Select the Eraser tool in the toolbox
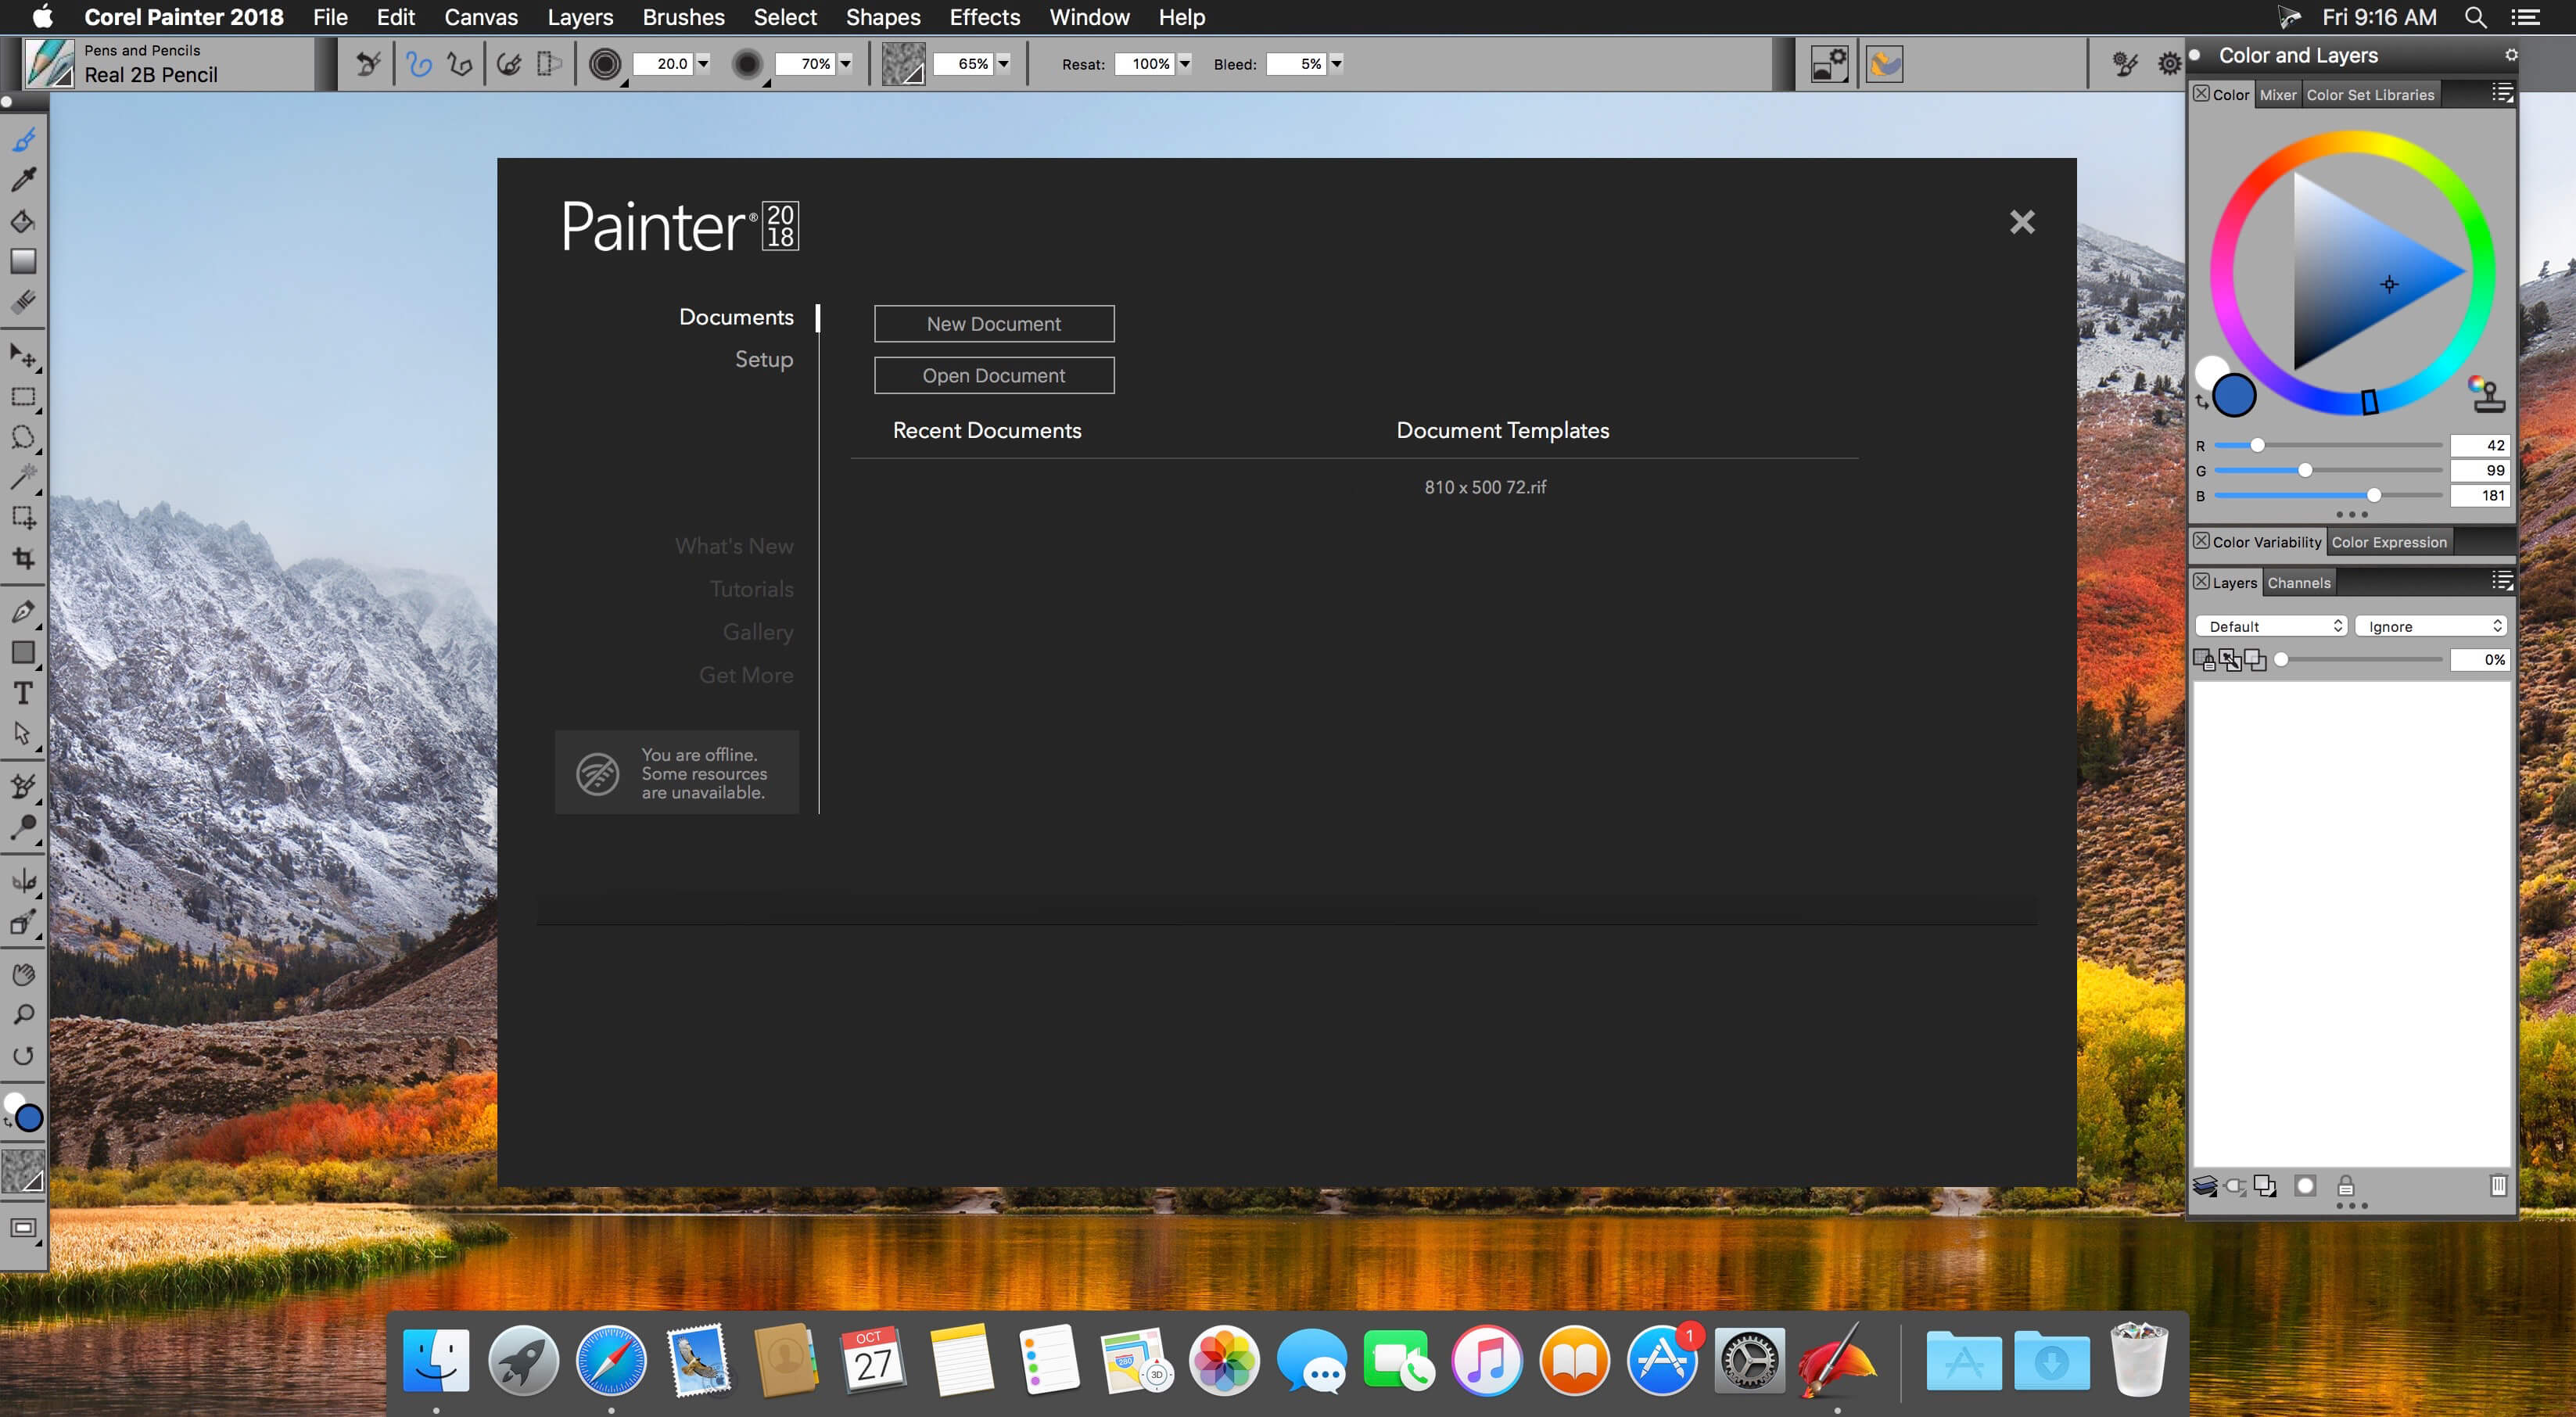2576x1417 pixels. tap(24, 302)
